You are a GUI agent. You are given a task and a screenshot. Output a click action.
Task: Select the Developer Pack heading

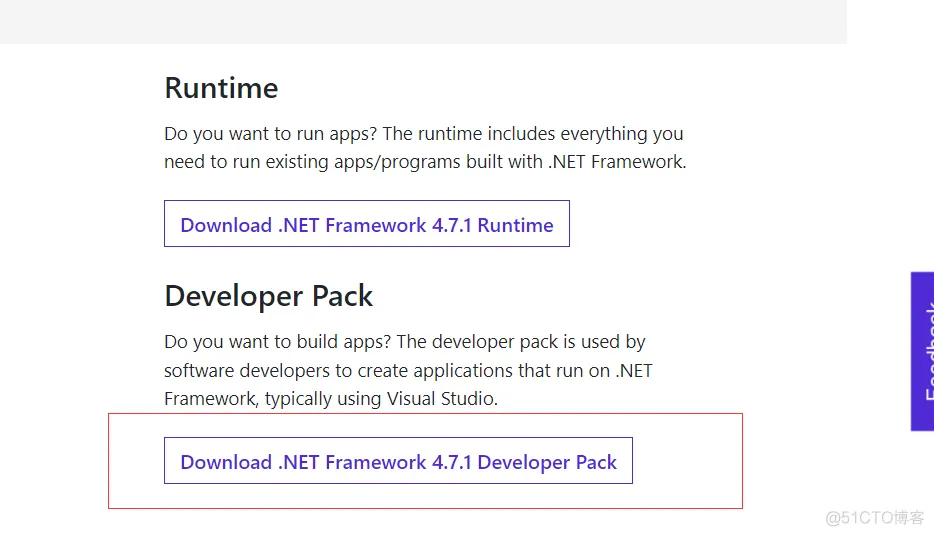269,296
